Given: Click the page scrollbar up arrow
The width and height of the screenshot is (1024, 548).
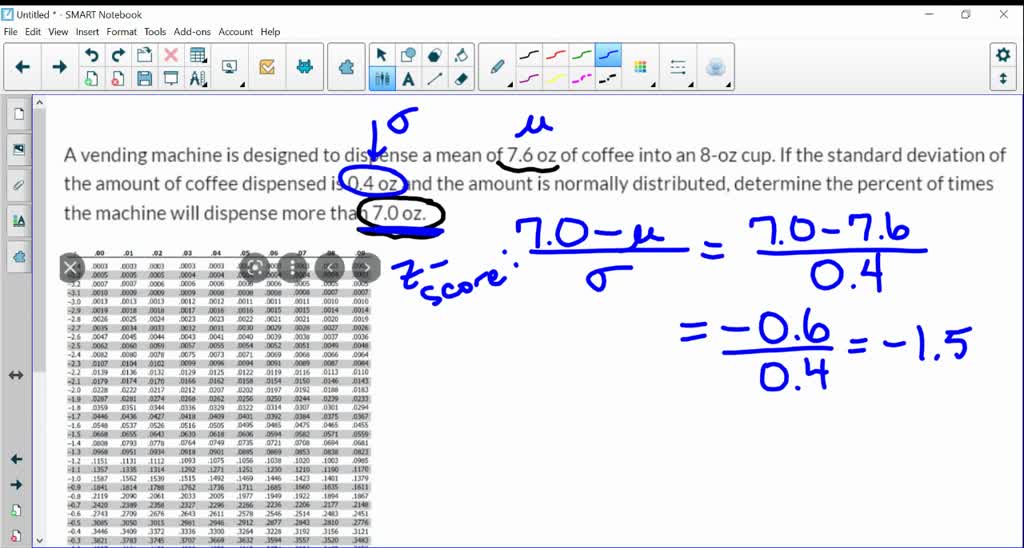Looking at the screenshot, I should click(x=39, y=103).
